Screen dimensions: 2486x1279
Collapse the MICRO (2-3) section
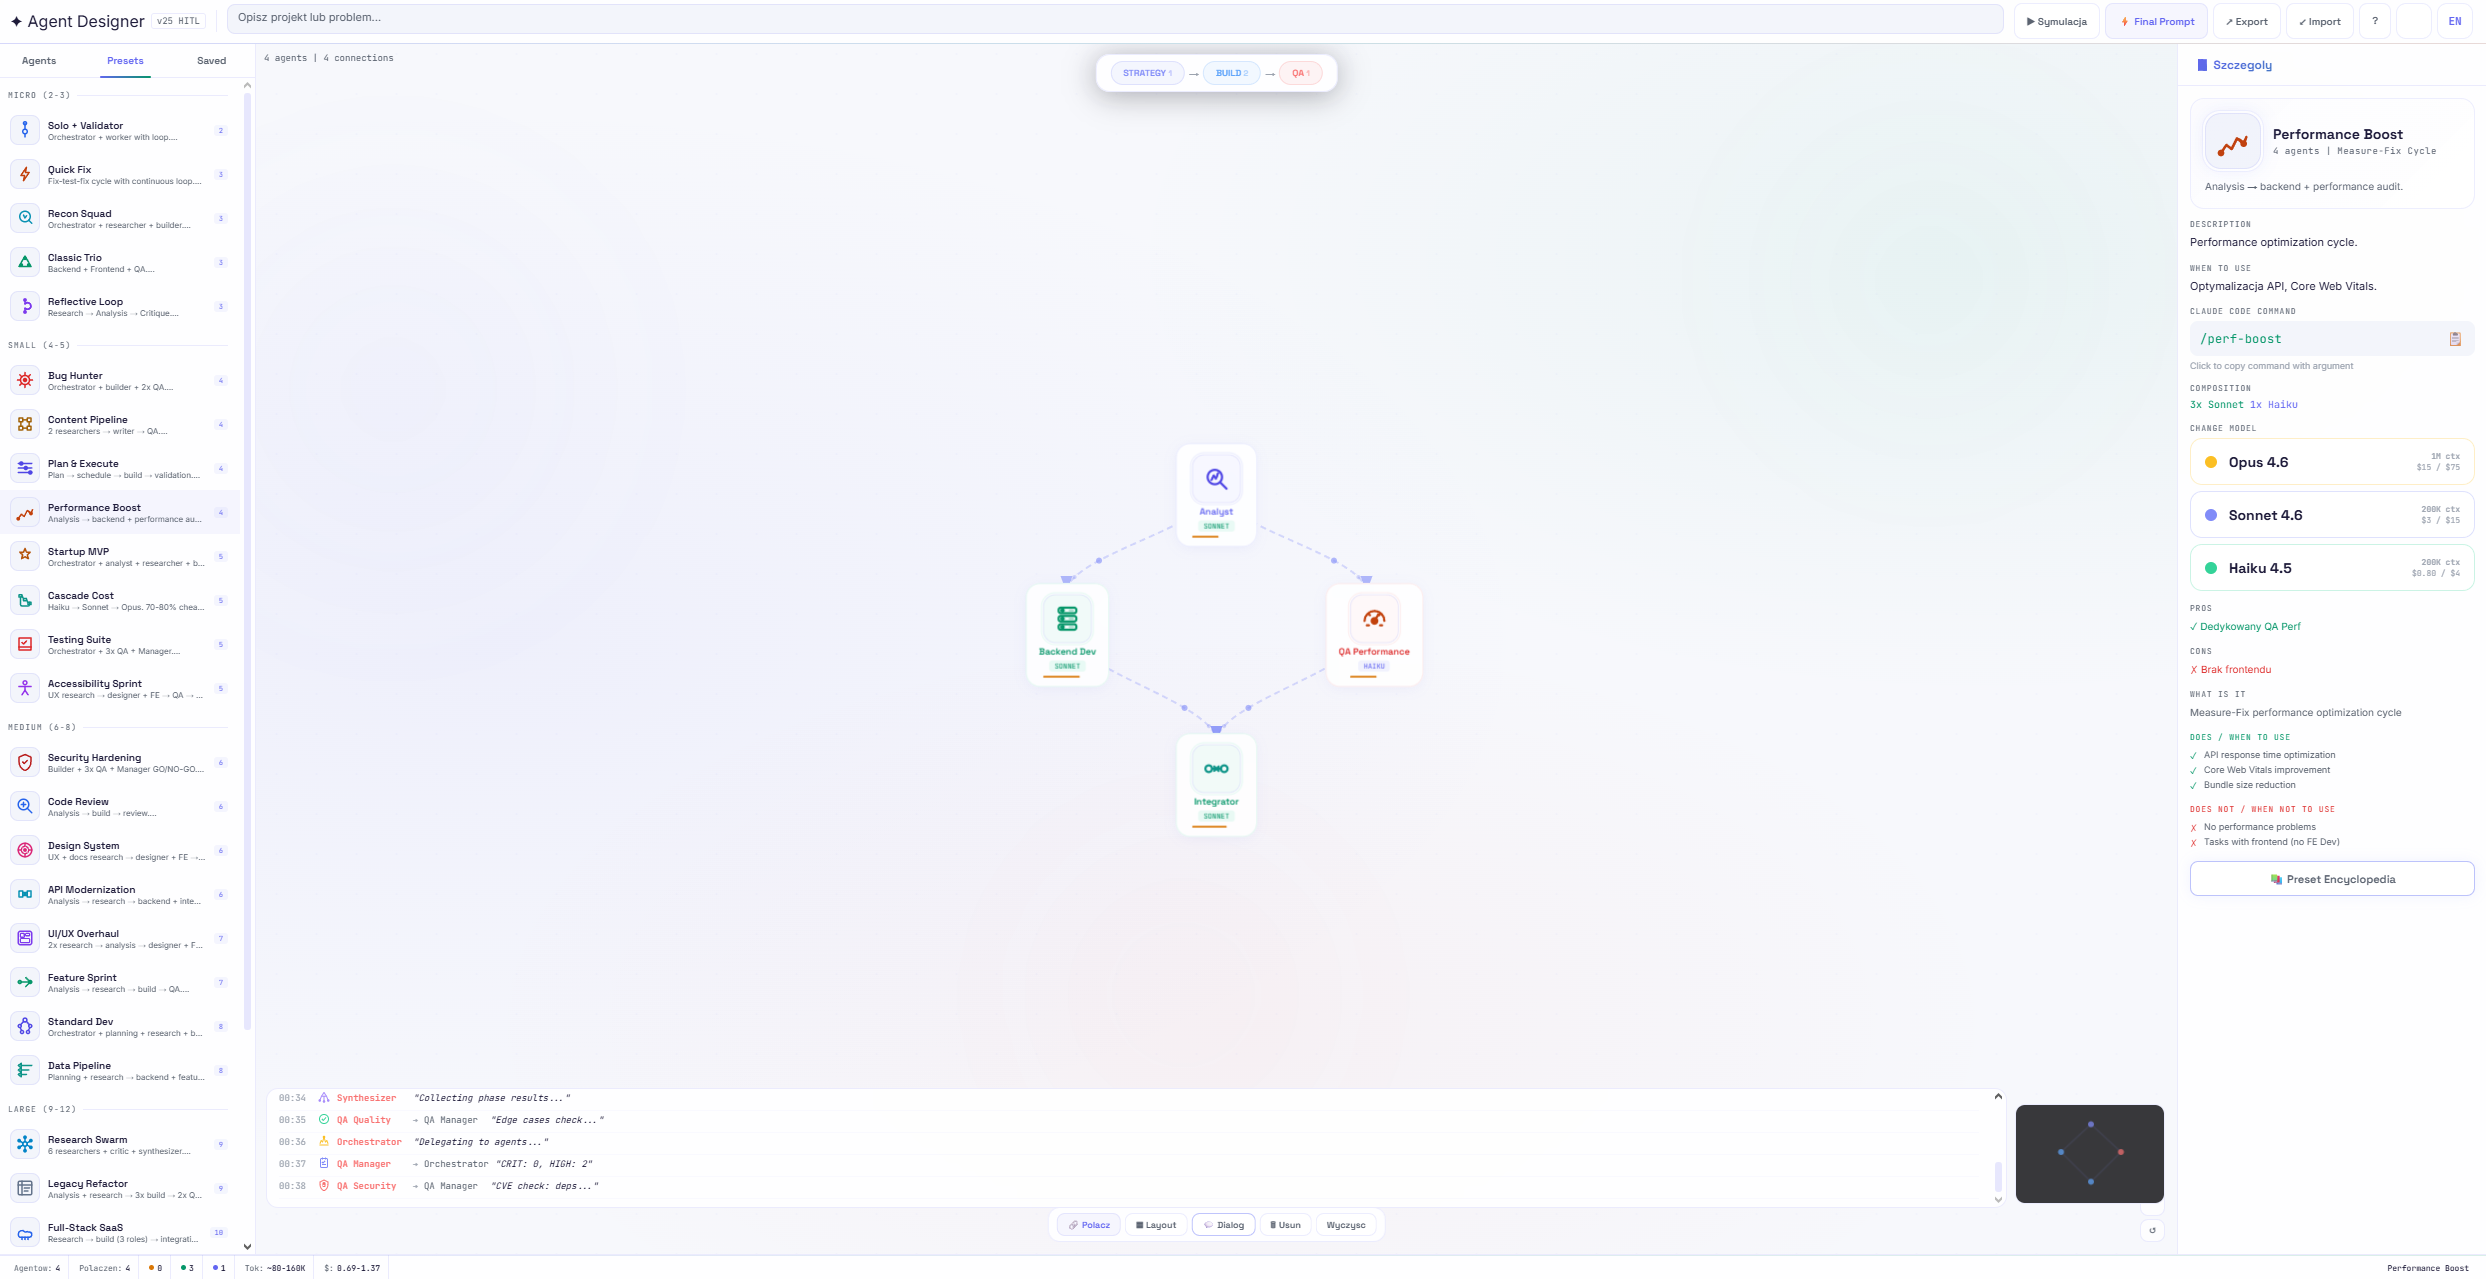[x=40, y=94]
